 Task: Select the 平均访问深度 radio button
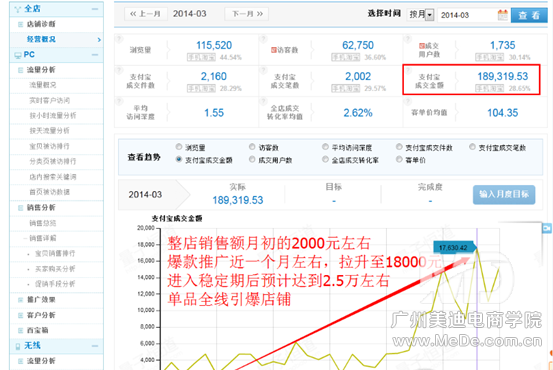tap(326, 147)
